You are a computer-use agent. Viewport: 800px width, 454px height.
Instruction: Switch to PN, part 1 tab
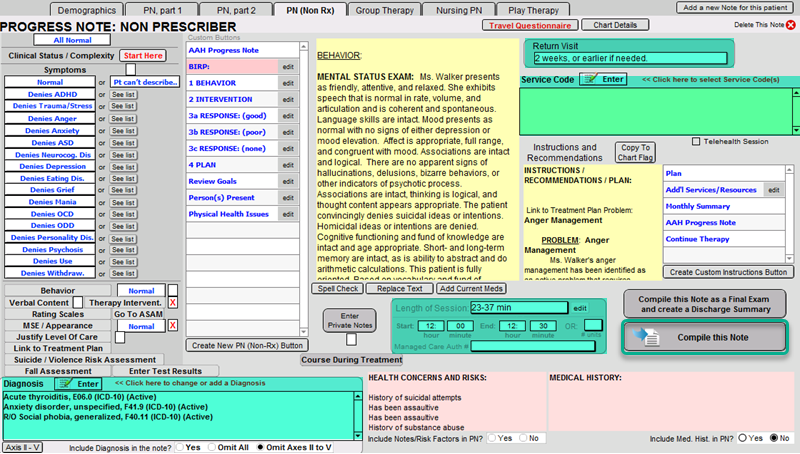click(x=162, y=10)
